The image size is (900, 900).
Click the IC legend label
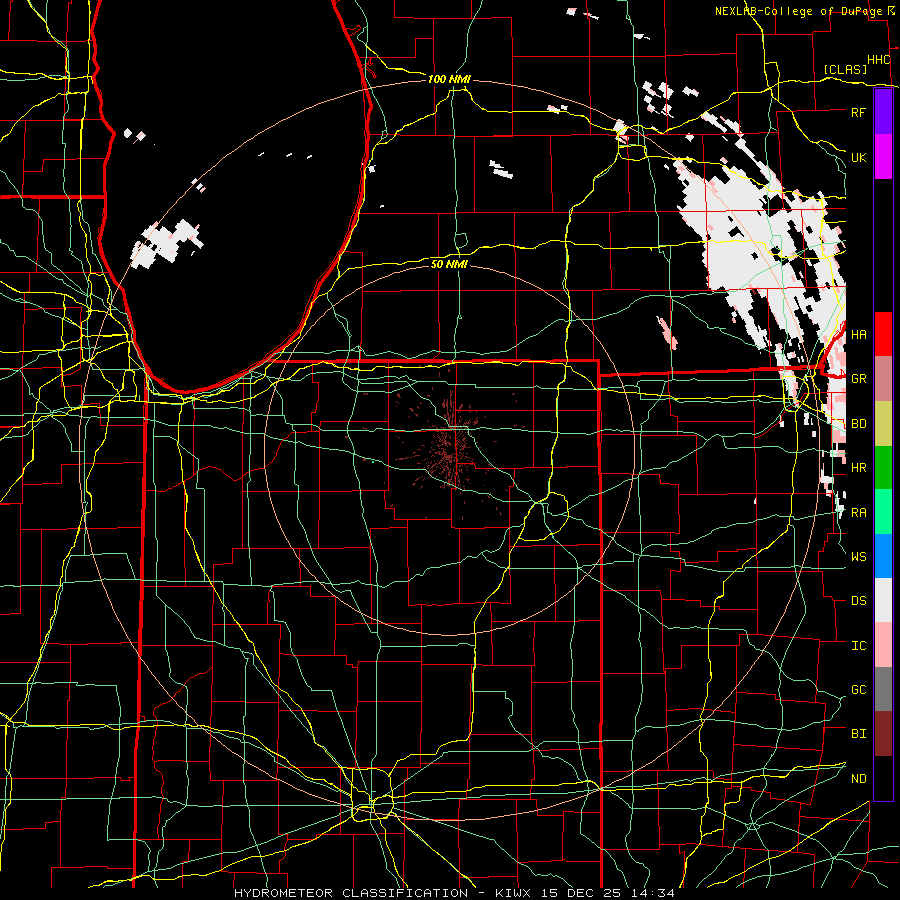coord(858,646)
